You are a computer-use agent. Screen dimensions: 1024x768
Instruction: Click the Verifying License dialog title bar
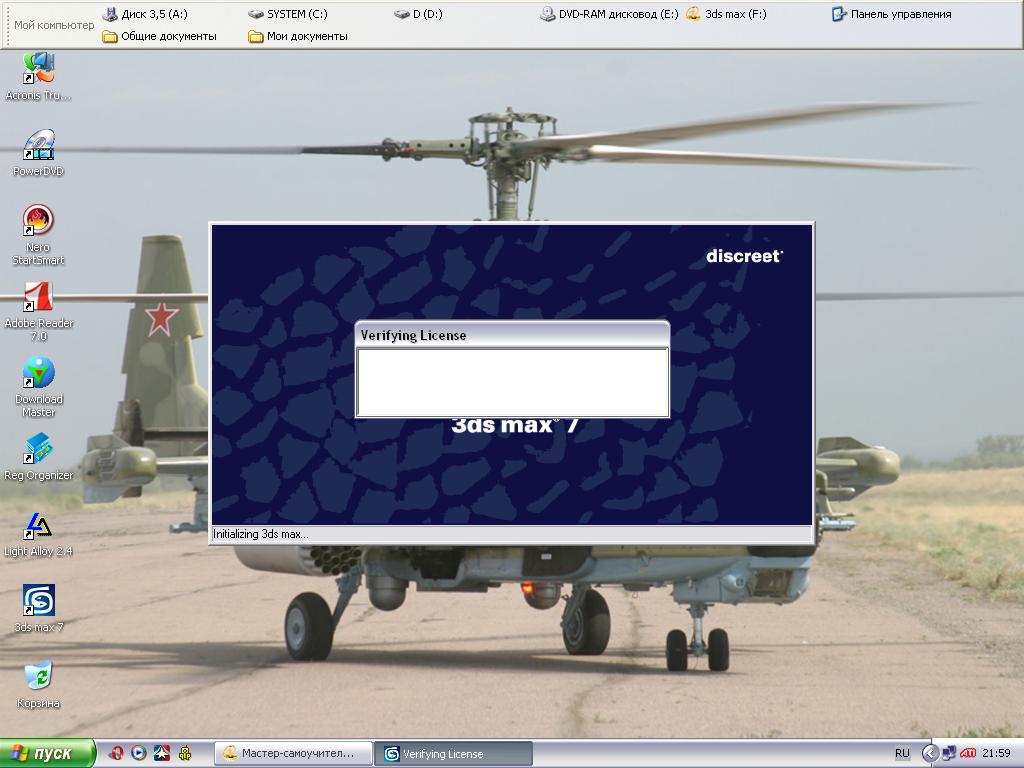(513, 335)
